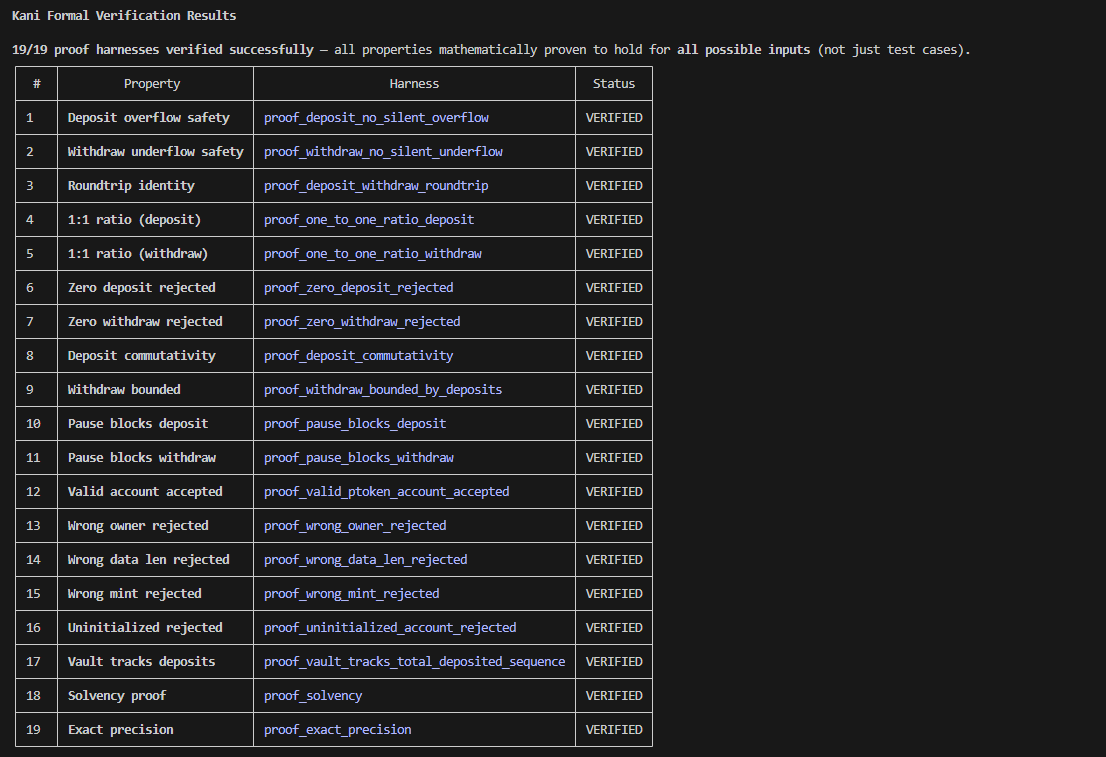The height and width of the screenshot is (757, 1106).
Task: Open the proof_deposit_withdraw_roundtrip harness link
Action: [x=376, y=186]
